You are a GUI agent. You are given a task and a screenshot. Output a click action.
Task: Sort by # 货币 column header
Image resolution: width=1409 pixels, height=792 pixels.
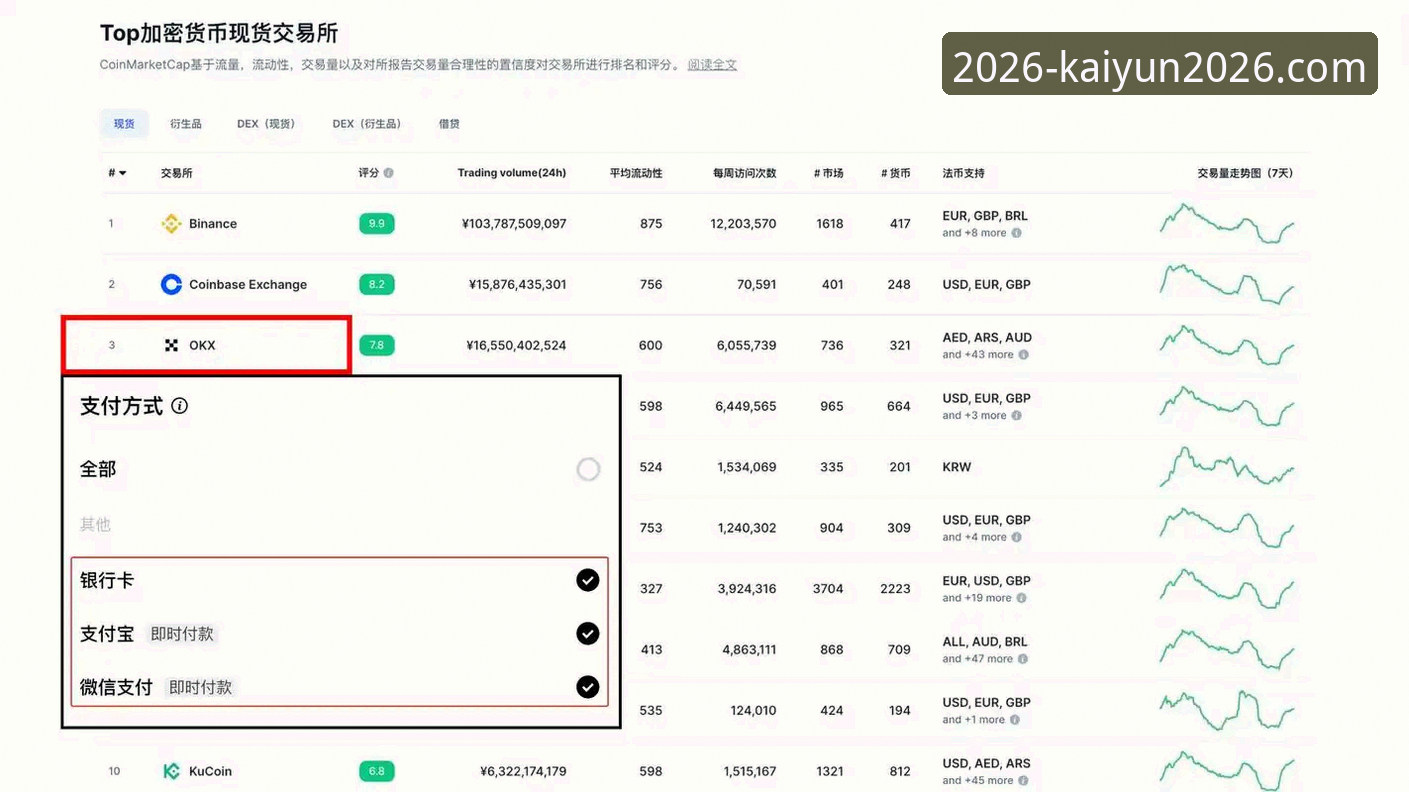896,173
